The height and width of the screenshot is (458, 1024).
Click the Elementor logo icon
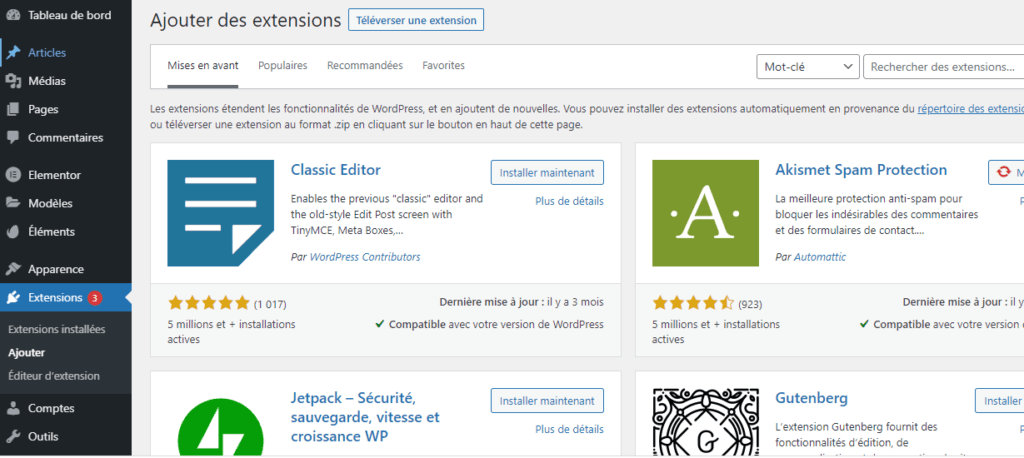[13, 175]
